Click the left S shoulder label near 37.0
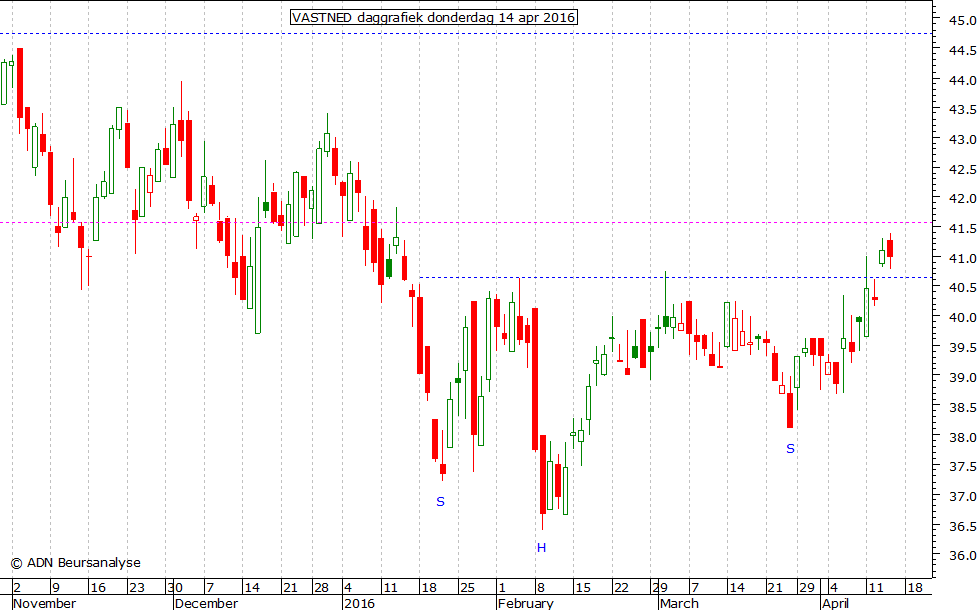 click(x=441, y=501)
